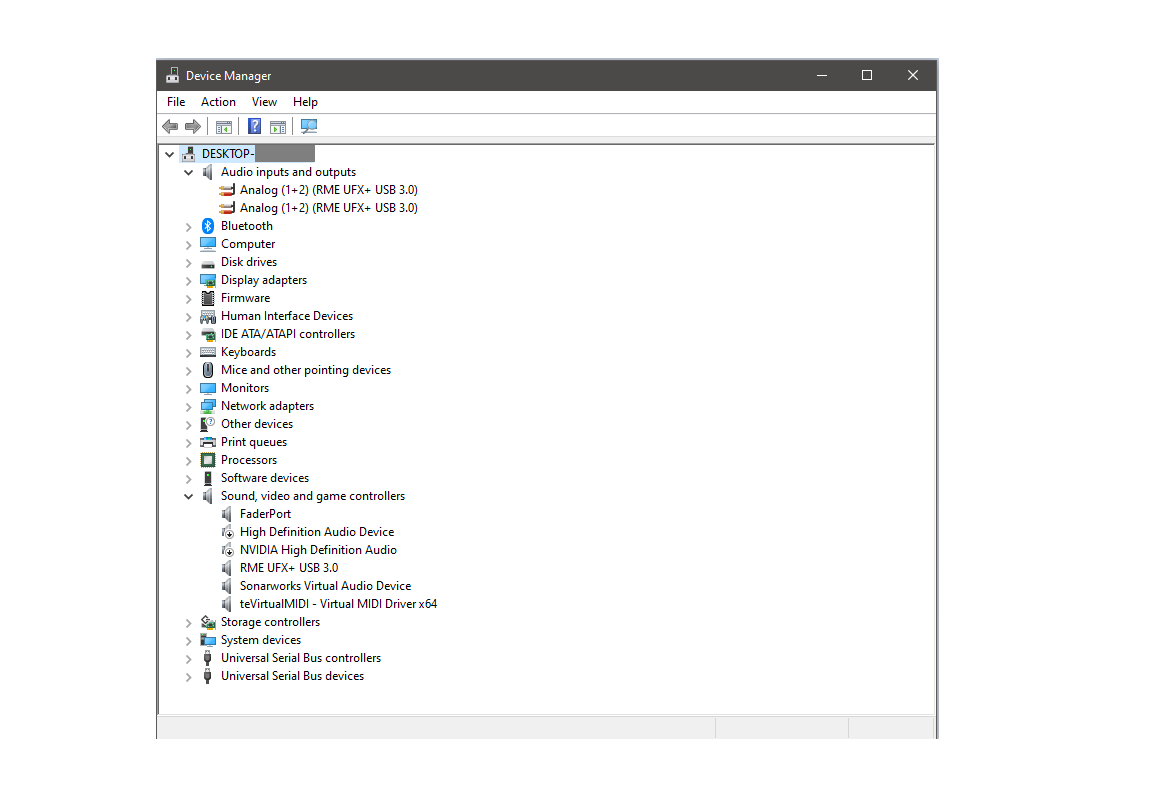Screen dimensions: 1162x811
Task: Click the DESKTOP computer root icon
Action: [x=189, y=154]
